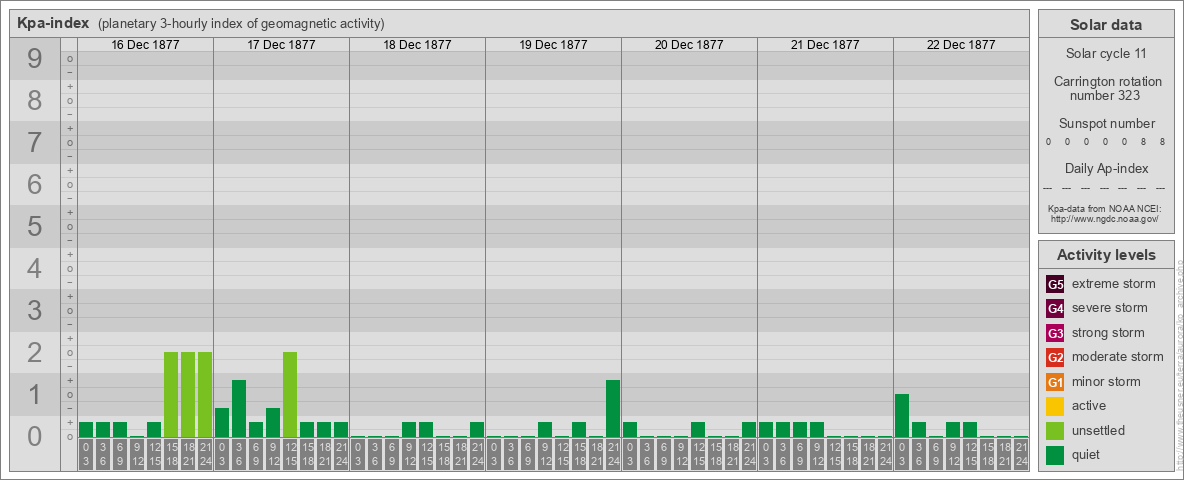Click the Kp scale value 4
Image resolution: width=1184 pixels, height=480 pixels.
pos(35,269)
